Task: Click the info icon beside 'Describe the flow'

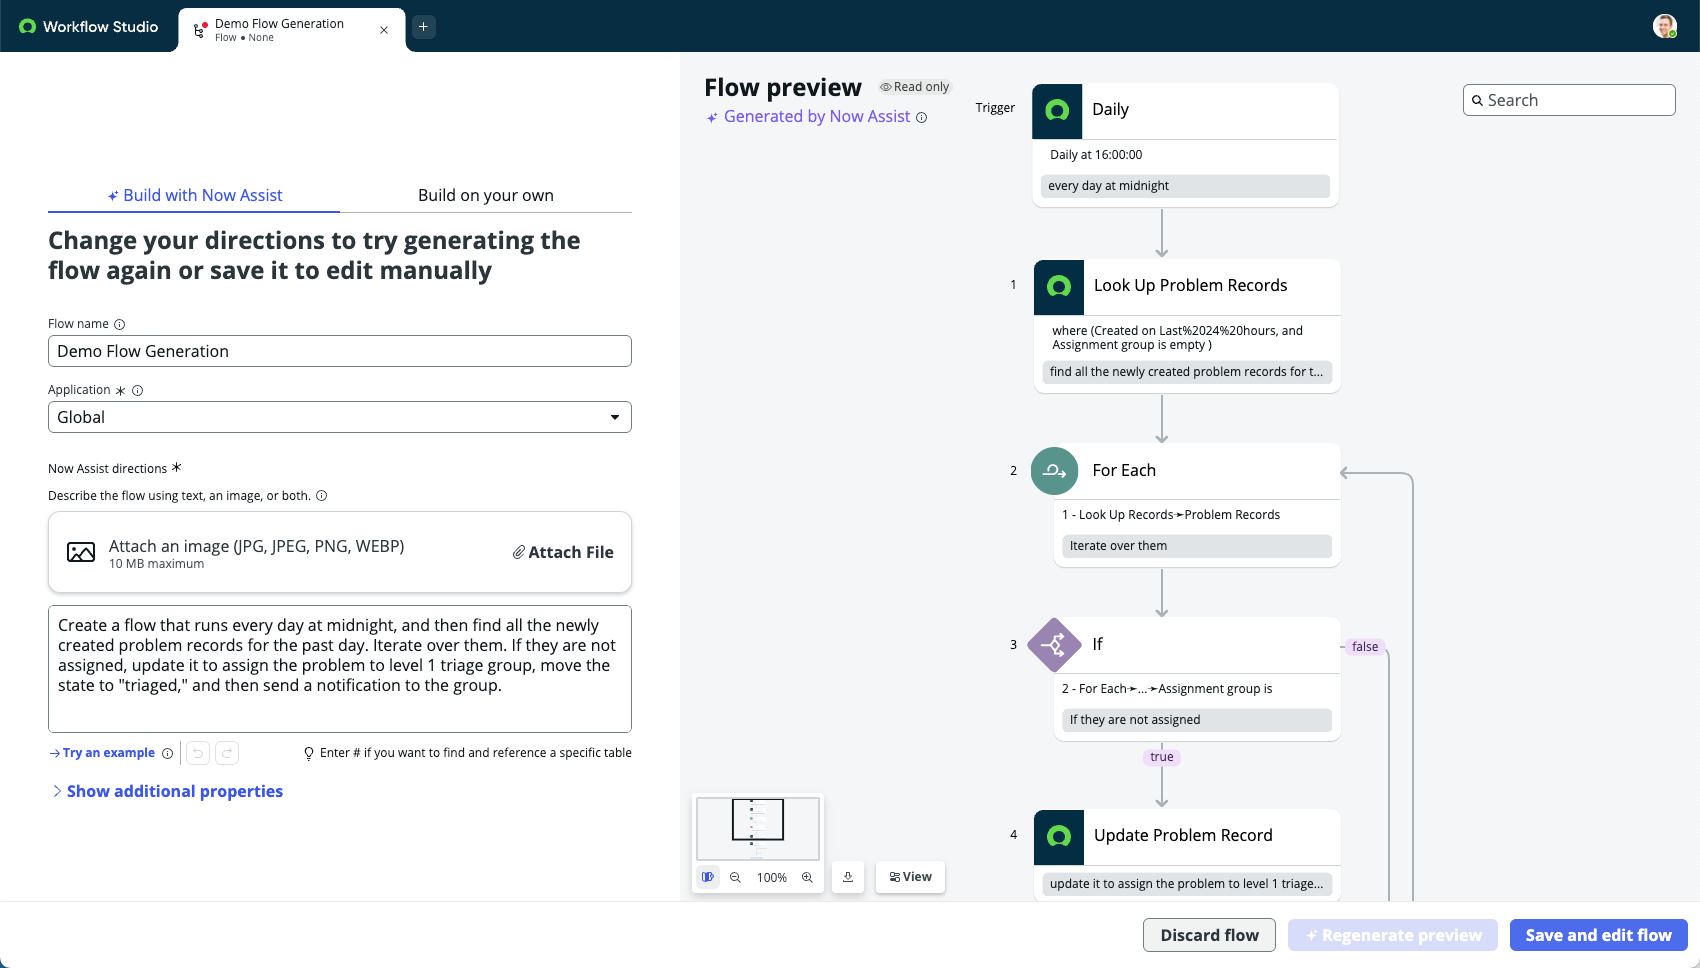Action: click(x=322, y=496)
